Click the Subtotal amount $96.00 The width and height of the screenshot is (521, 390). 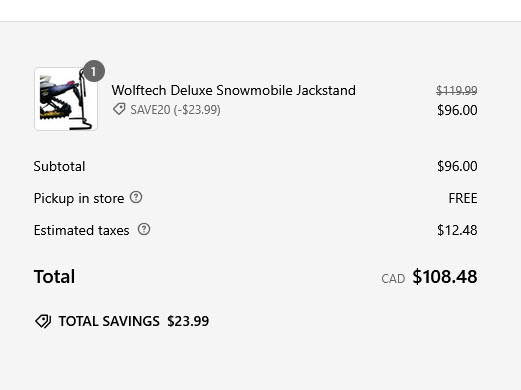click(x=457, y=166)
